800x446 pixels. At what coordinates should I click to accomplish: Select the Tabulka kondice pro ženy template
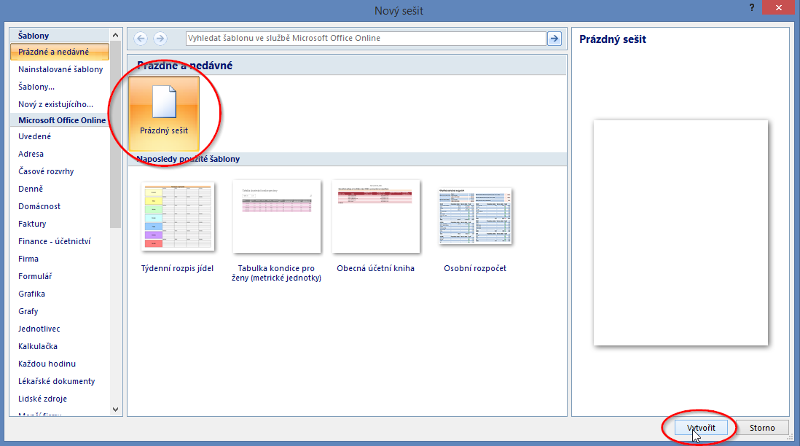pyautogui.click(x=277, y=216)
